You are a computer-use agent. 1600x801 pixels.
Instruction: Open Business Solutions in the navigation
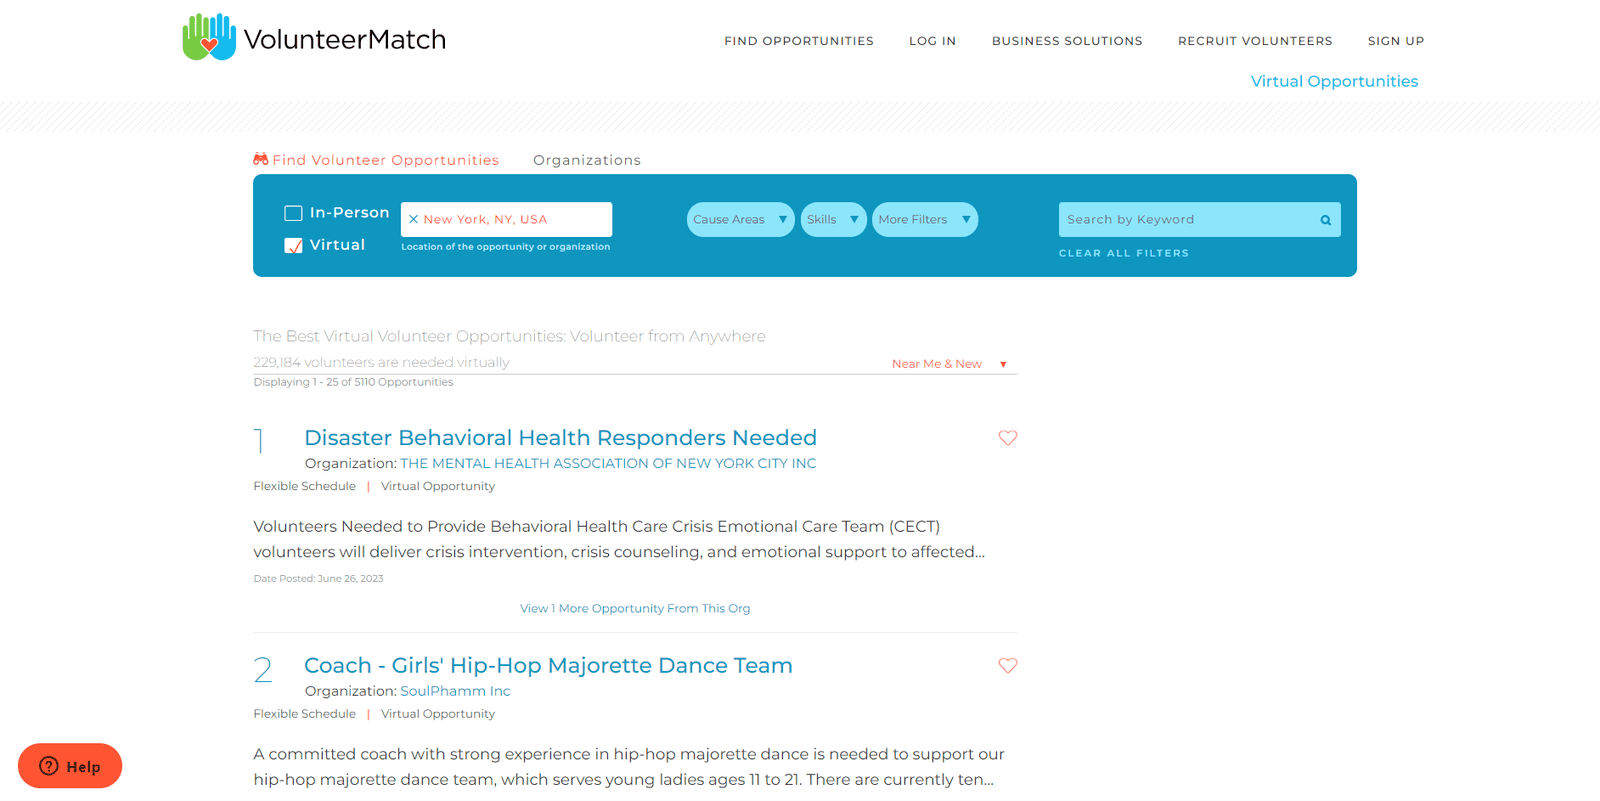[1067, 41]
